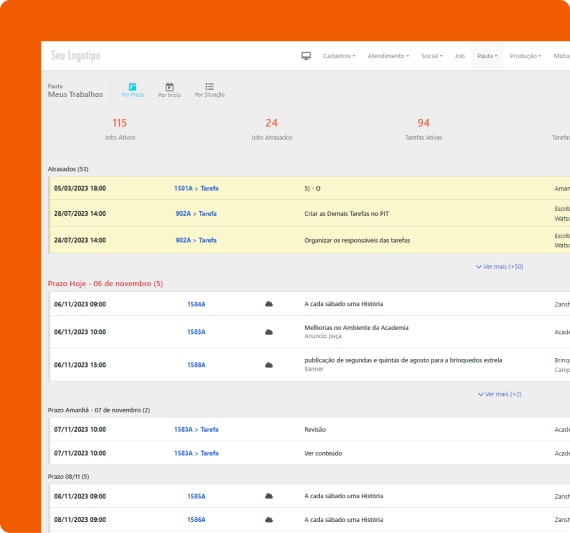Open the Cadastros dropdown menu
570x533 pixels.
coord(339,56)
